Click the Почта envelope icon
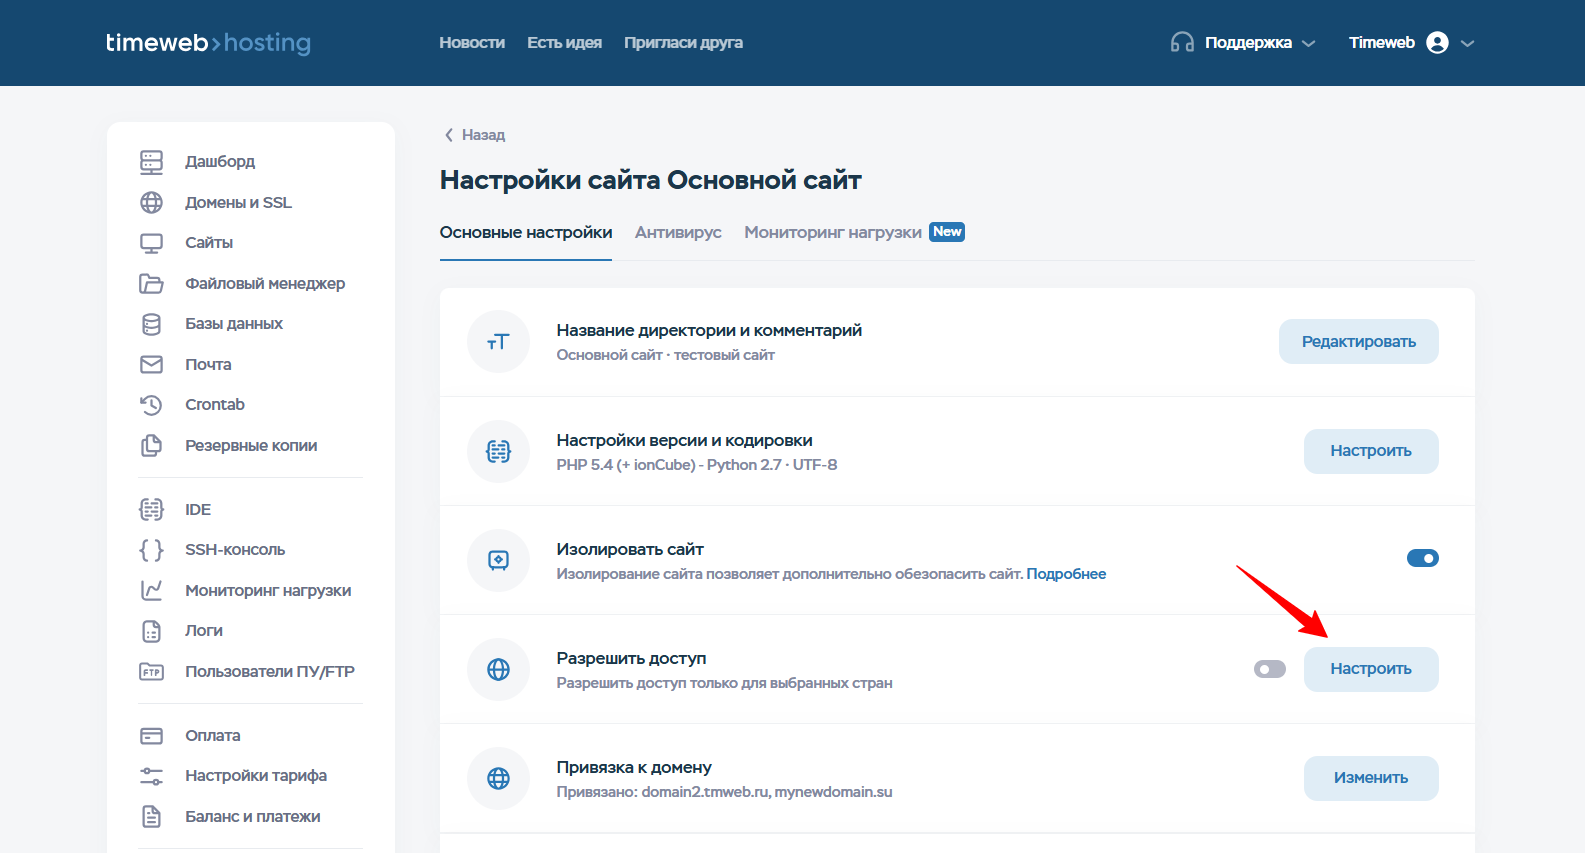1585x853 pixels. click(151, 364)
